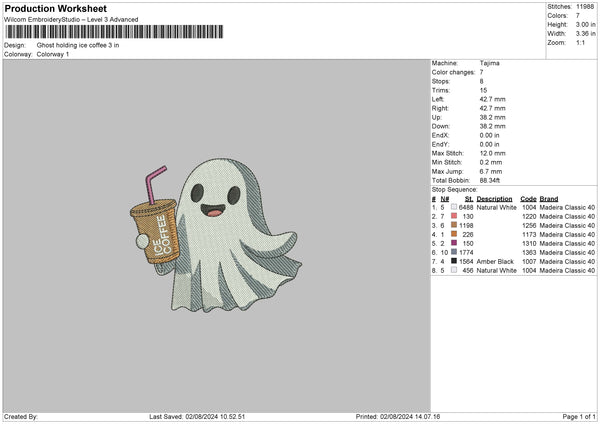Click the design name 'Ghost holding ice coffee 3 in'
This screenshot has width=600, height=424.
pos(78,45)
